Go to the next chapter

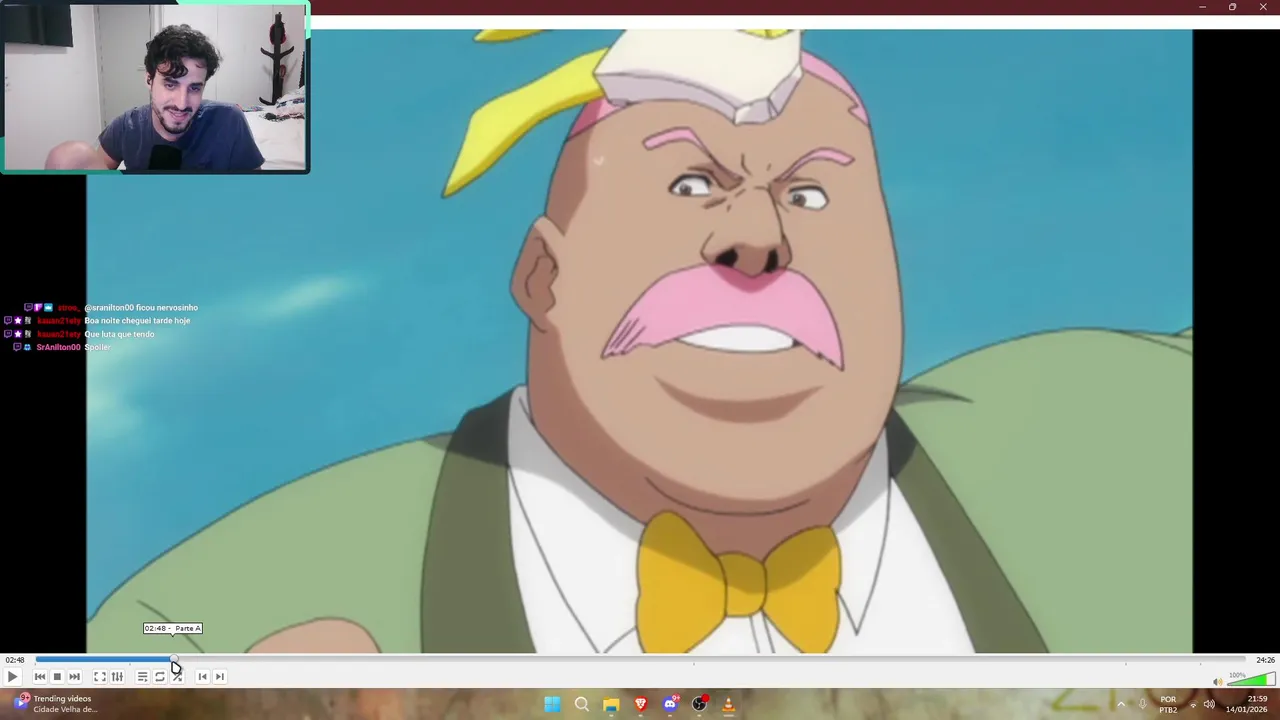(x=220, y=677)
